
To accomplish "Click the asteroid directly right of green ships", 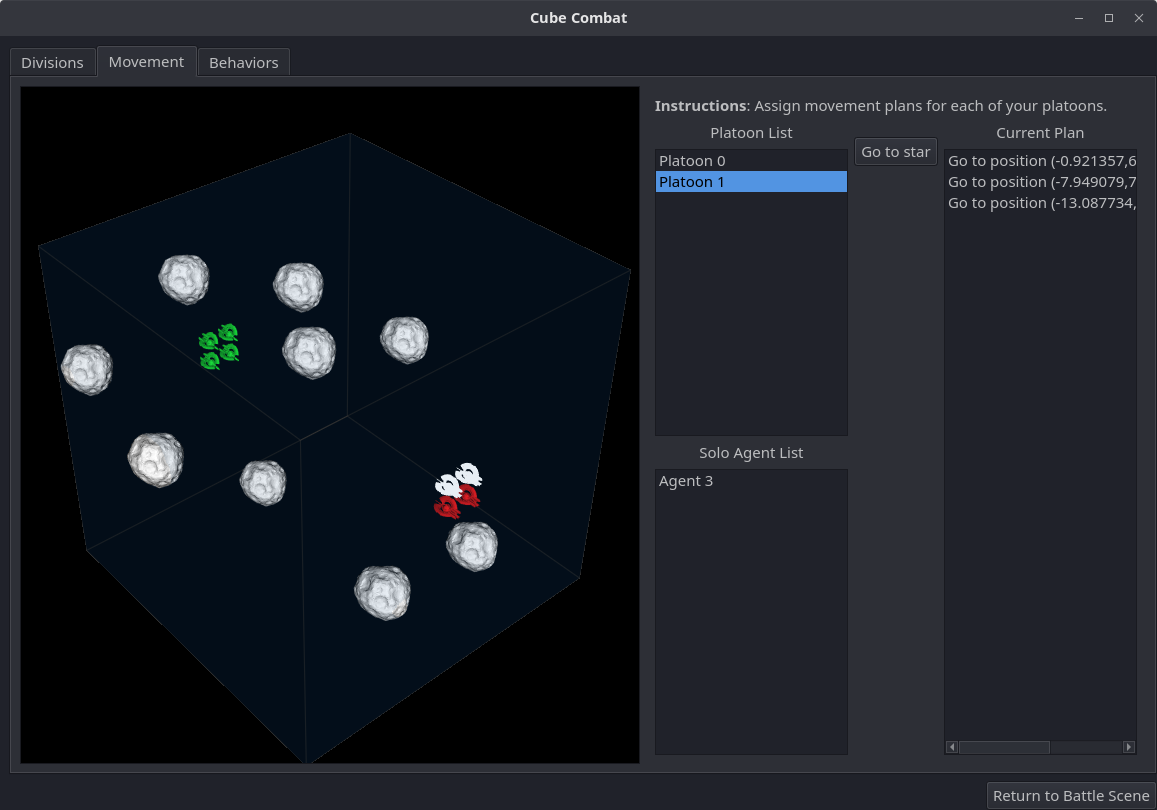I will [309, 352].
